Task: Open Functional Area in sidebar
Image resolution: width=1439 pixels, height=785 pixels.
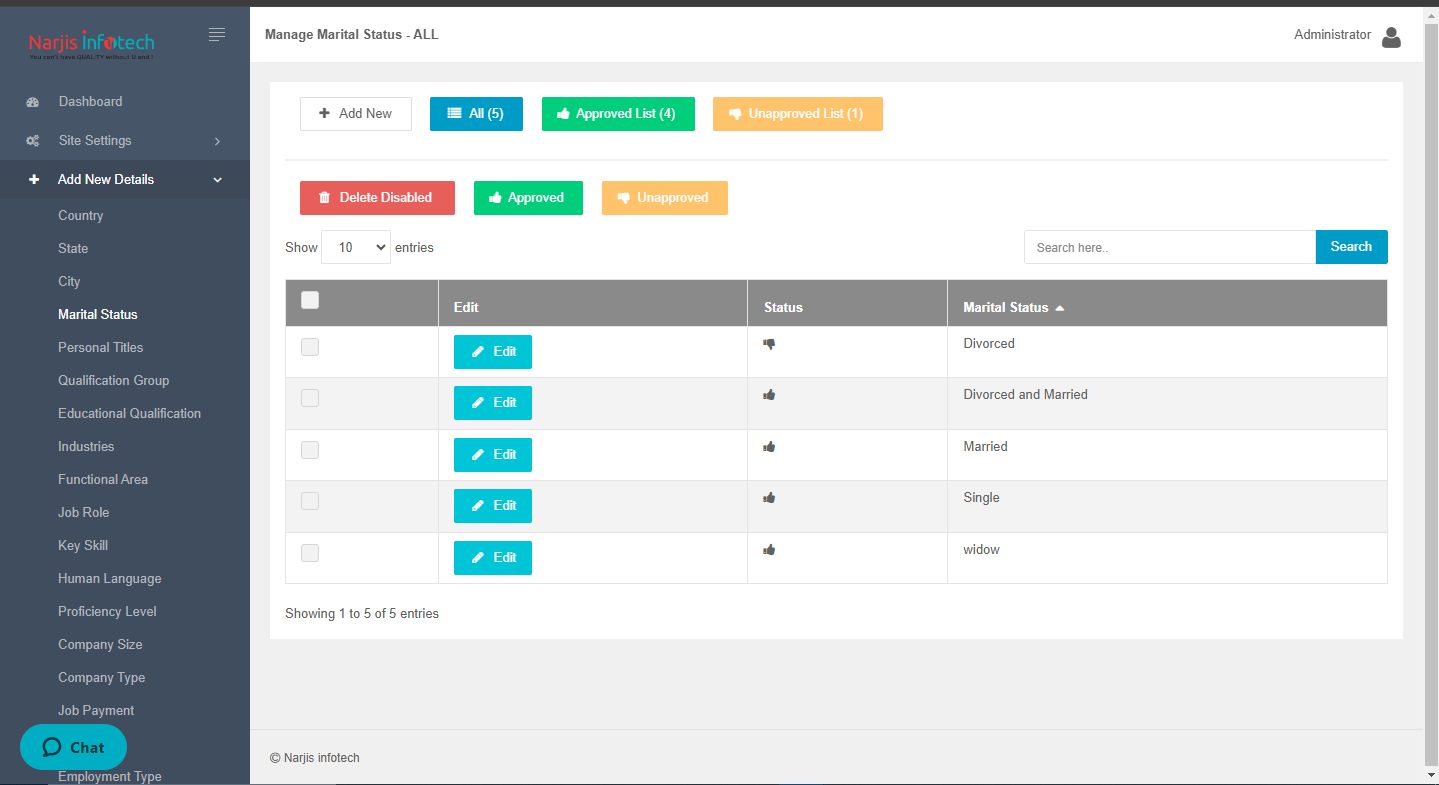Action: (103, 480)
